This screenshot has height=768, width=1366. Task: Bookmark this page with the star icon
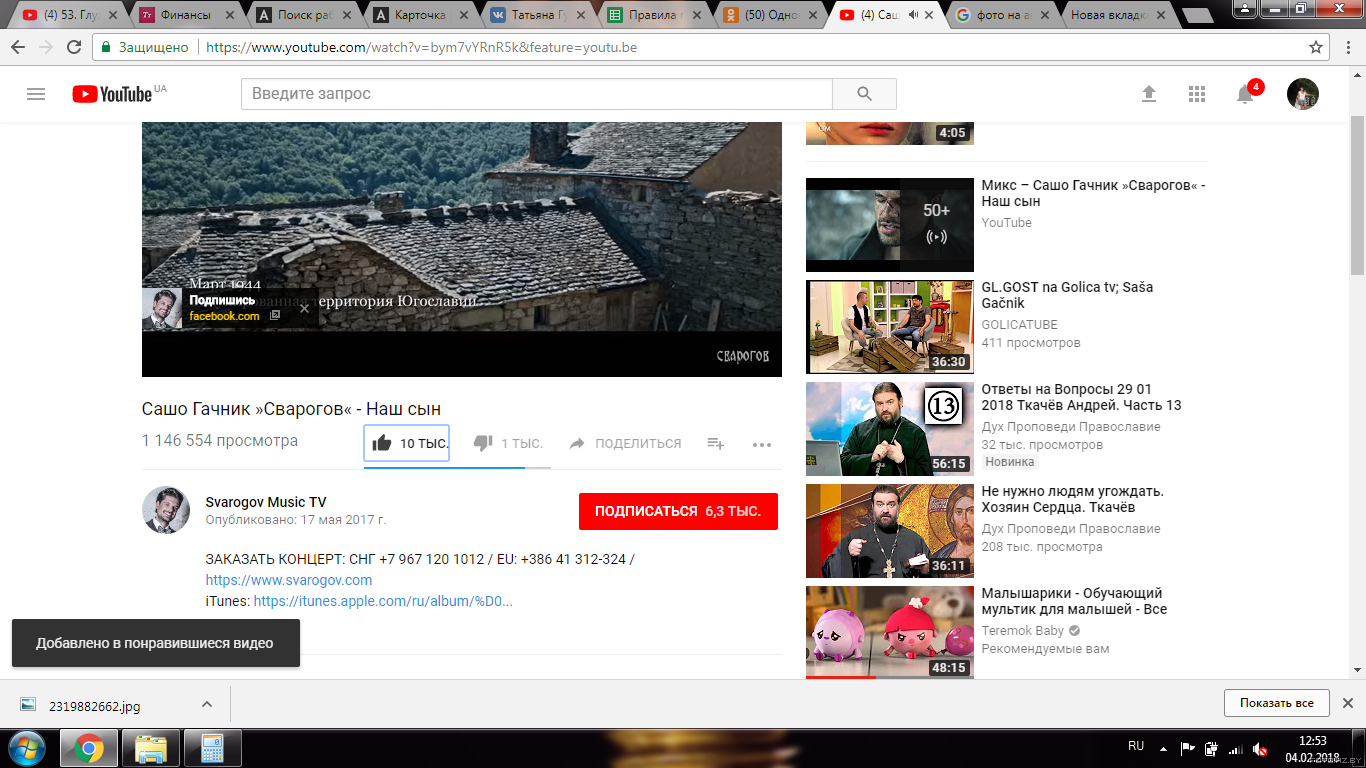(1316, 47)
